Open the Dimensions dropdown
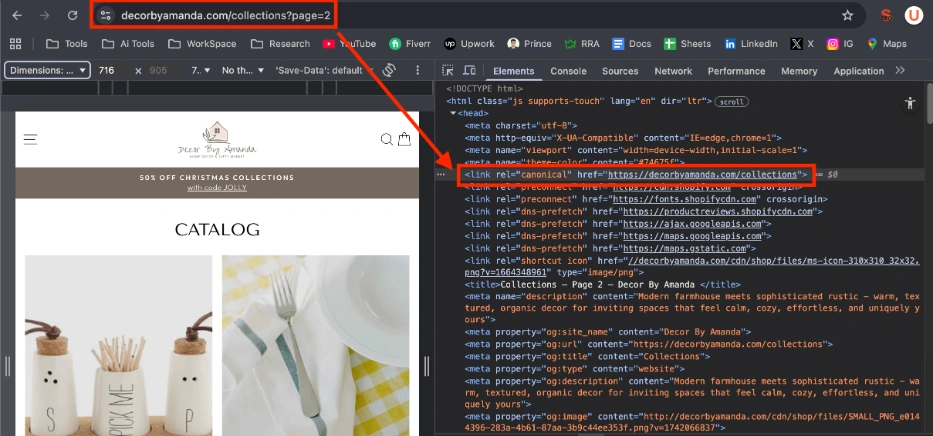 47,71
